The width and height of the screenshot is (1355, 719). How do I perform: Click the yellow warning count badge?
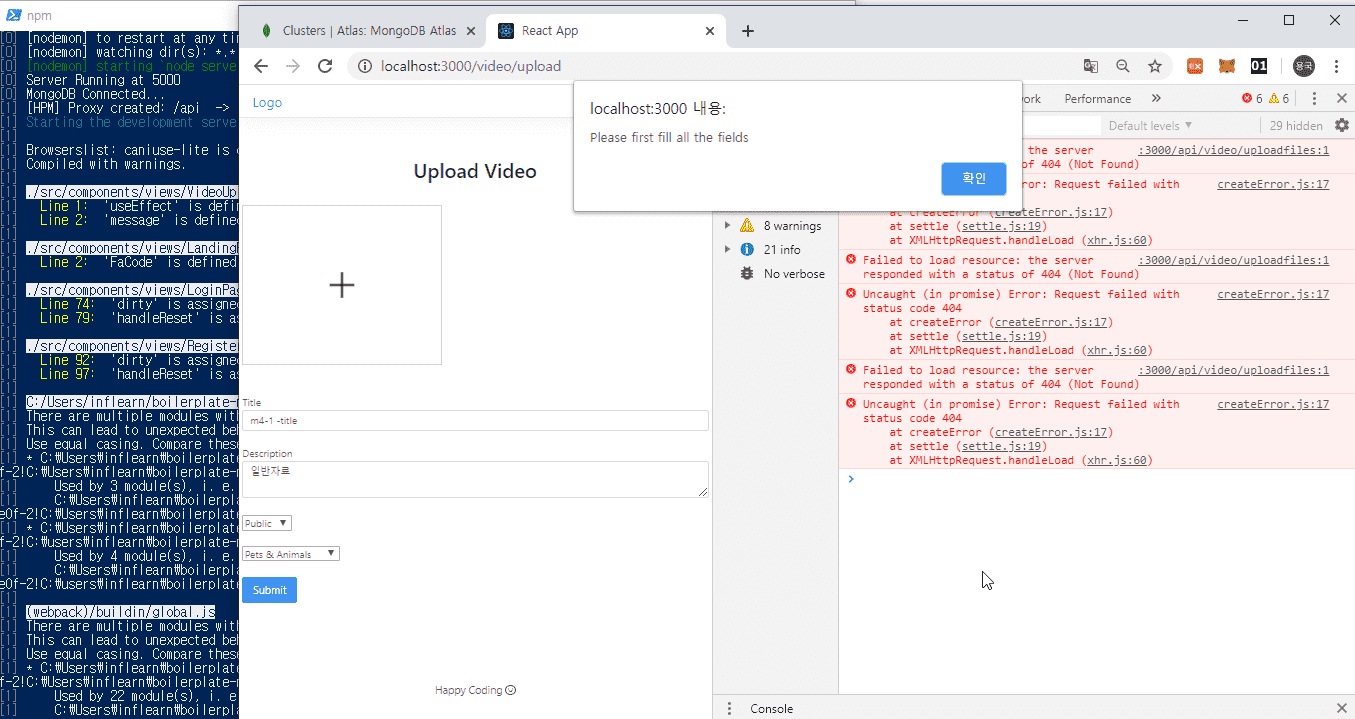point(1279,98)
